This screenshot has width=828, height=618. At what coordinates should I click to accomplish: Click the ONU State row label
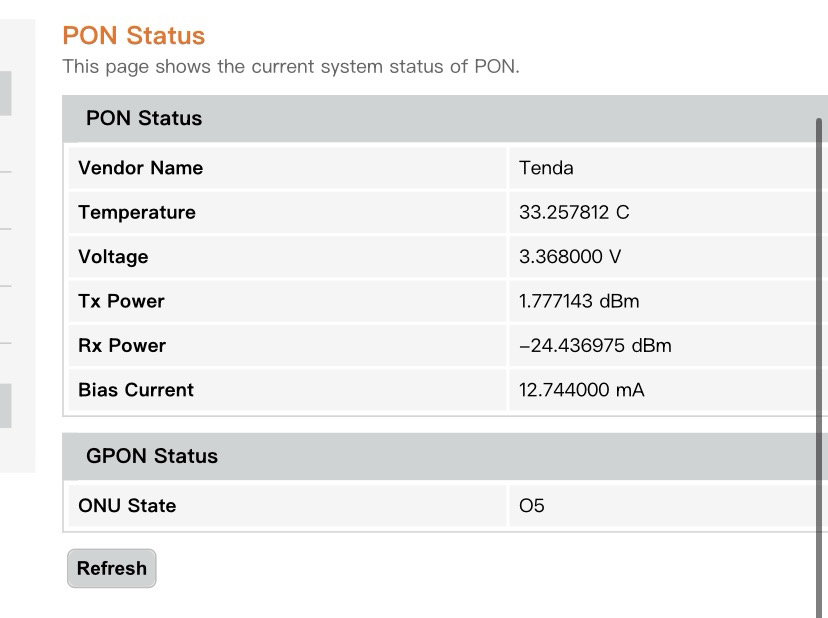pyautogui.click(x=127, y=506)
